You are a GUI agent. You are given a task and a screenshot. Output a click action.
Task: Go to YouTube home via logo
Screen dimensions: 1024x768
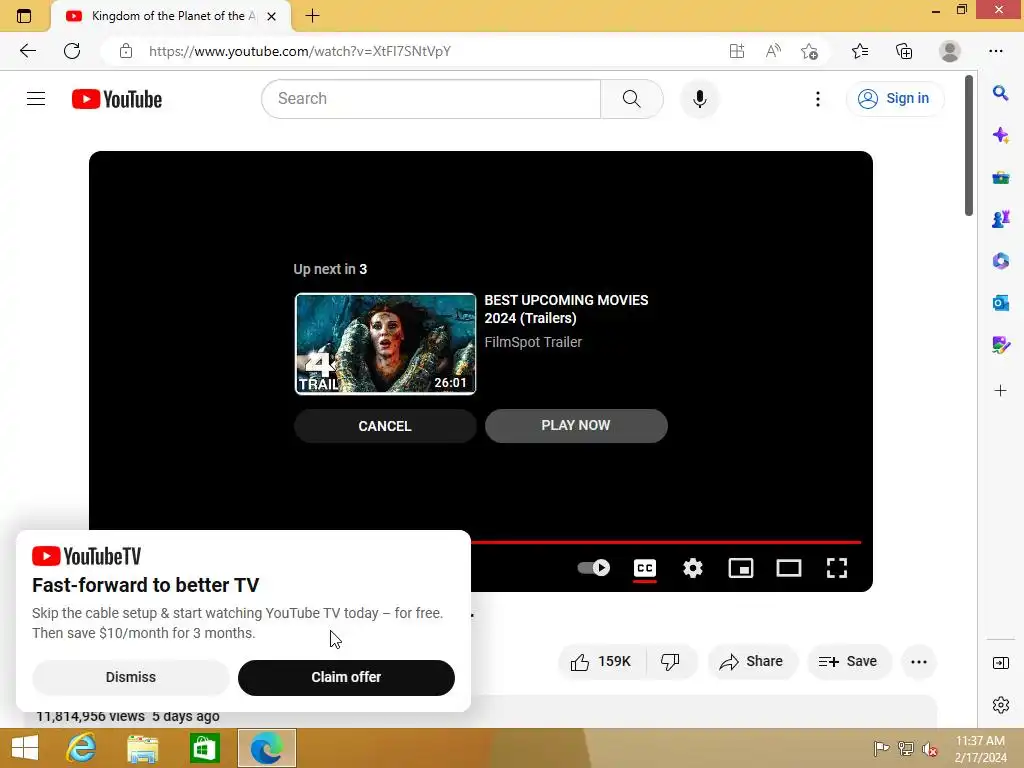pyautogui.click(x=117, y=99)
